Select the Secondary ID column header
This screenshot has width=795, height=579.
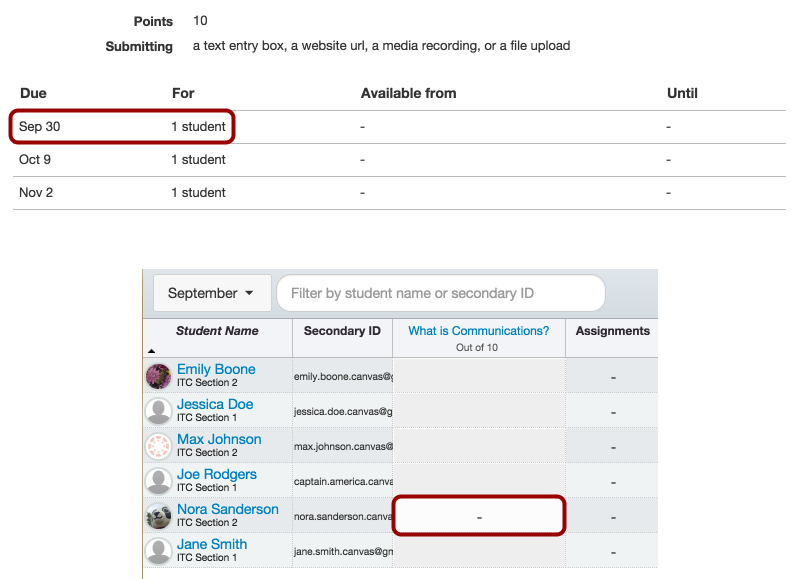click(342, 331)
